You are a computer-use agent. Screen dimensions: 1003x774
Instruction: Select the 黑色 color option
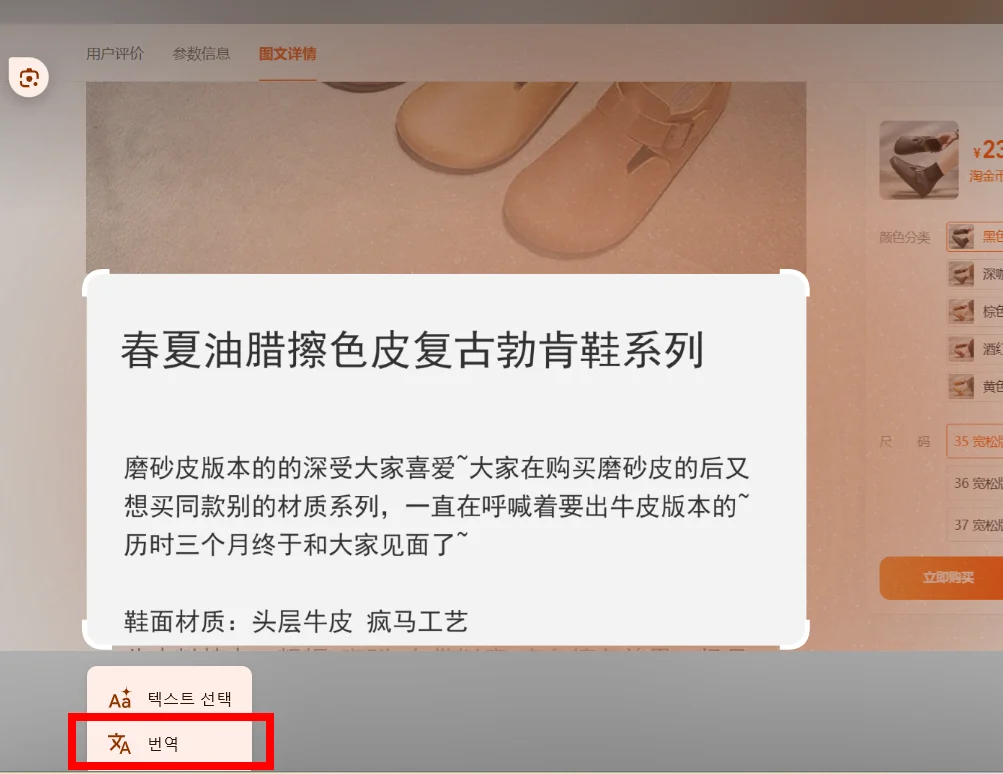tap(975, 237)
